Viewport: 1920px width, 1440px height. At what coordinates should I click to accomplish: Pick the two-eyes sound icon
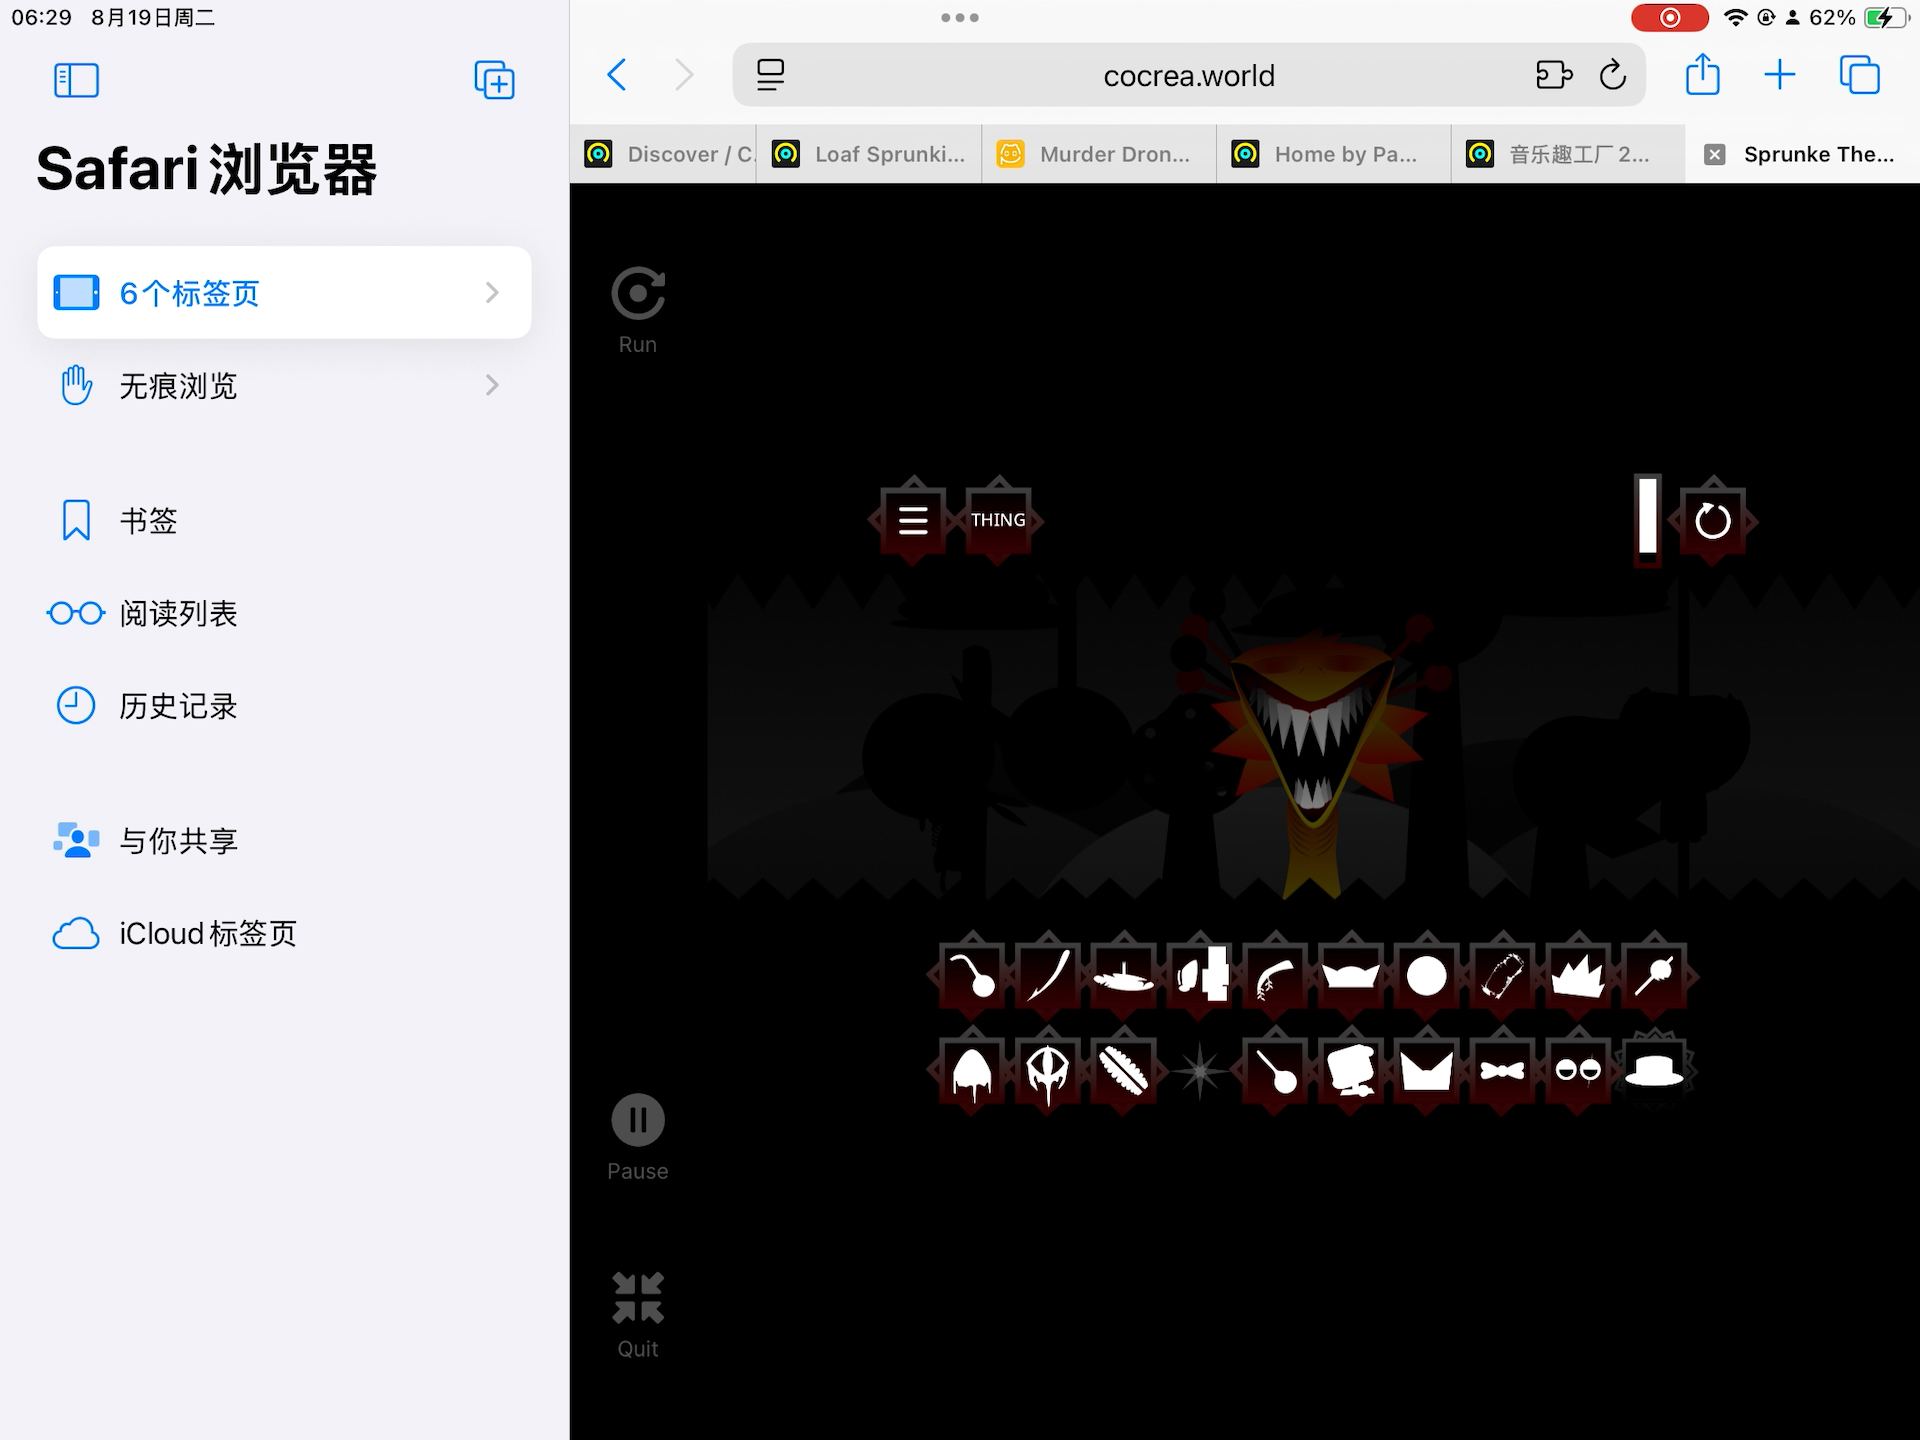(1578, 1071)
